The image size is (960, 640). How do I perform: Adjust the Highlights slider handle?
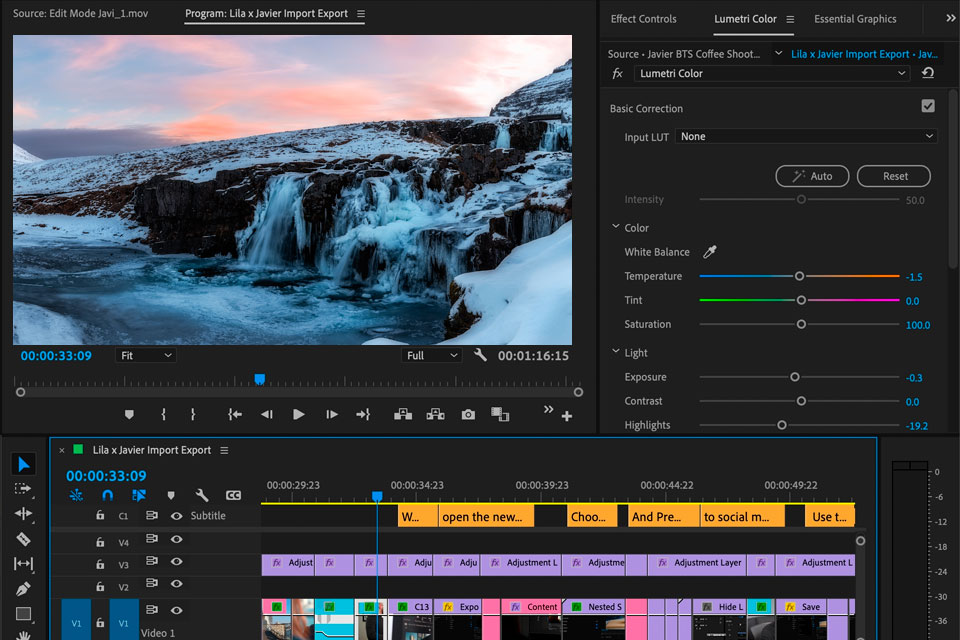(782, 425)
